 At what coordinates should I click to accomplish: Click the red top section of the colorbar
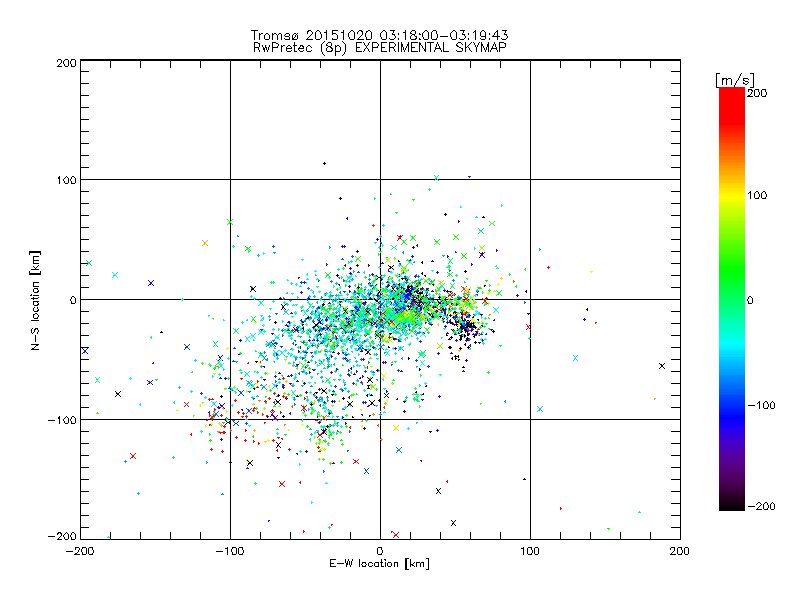pyautogui.click(x=732, y=105)
